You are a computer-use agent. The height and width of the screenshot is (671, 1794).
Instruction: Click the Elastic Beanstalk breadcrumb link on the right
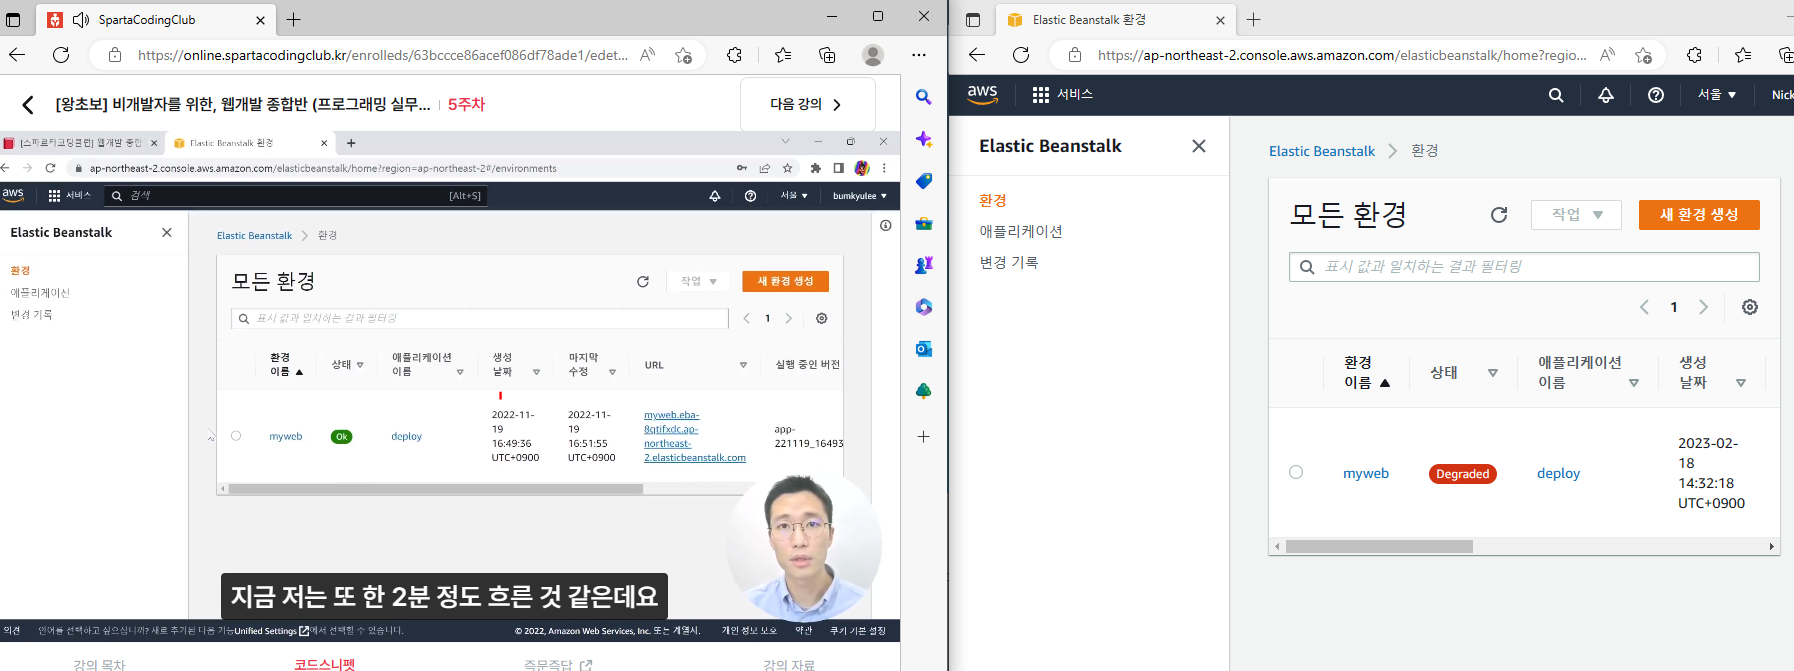[x=1322, y=151]
